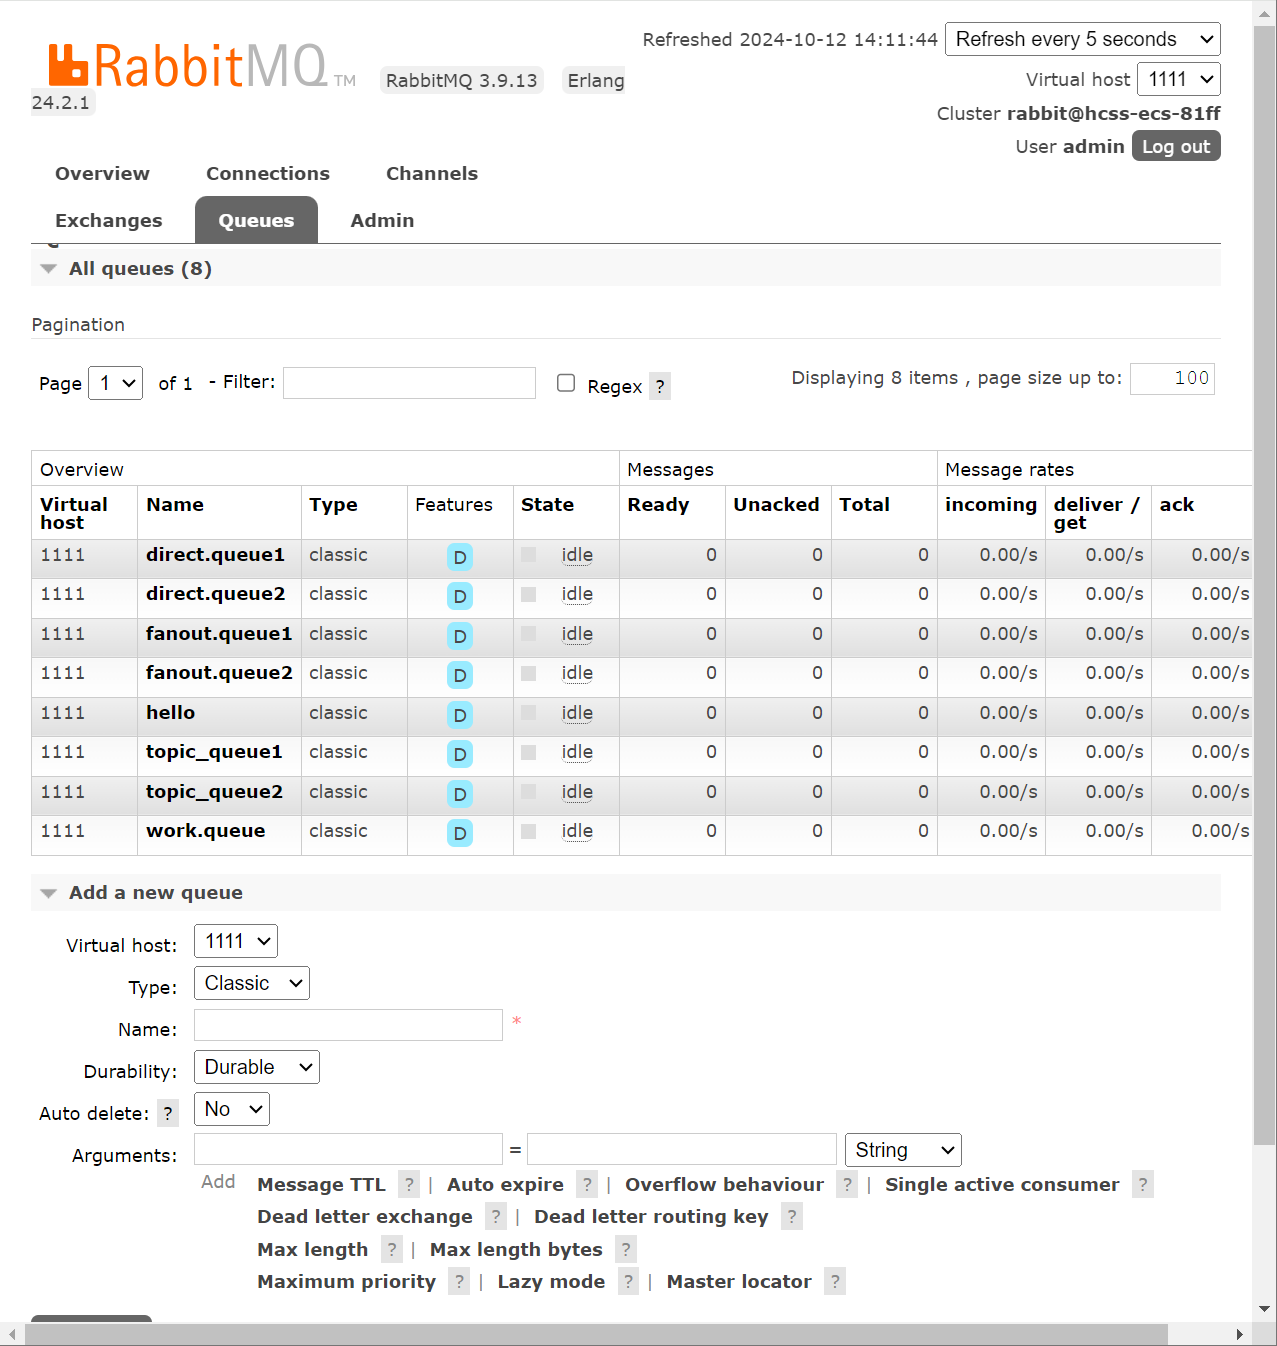The height and width of the screenshot is (1346, 1277).
Task: Show help for Dead letter routing key
Action: (792, 1217)
